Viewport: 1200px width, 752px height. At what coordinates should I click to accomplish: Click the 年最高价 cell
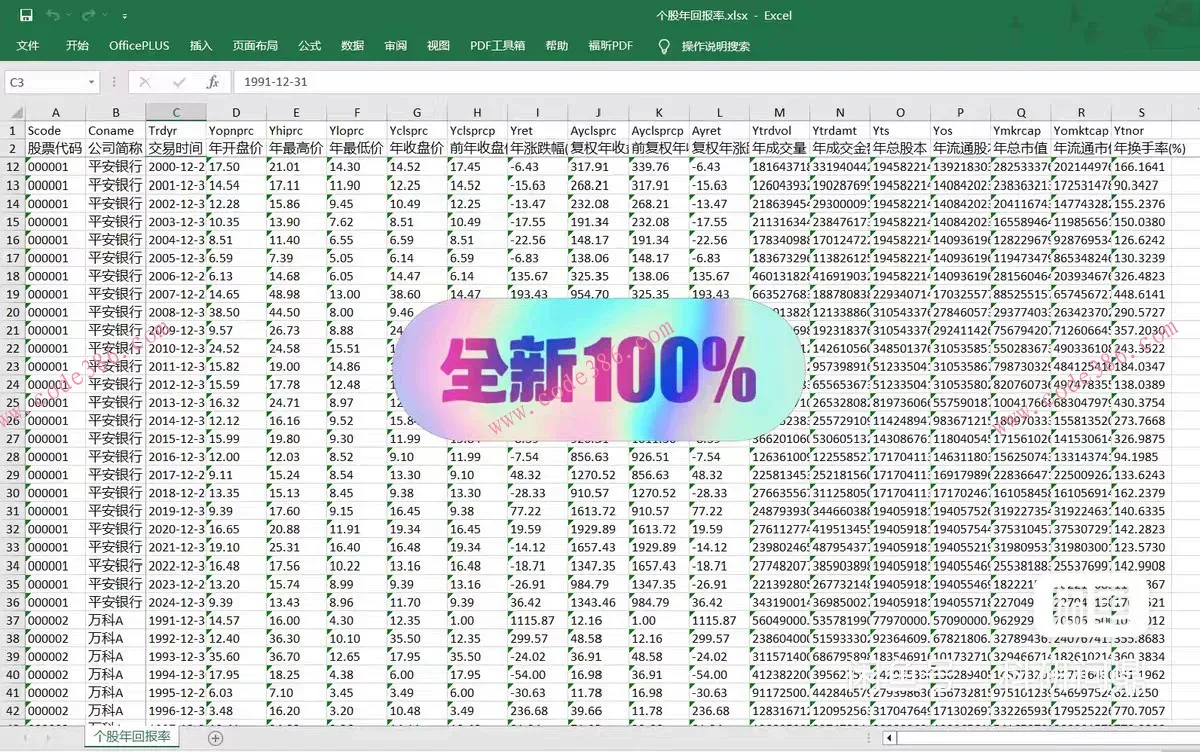(x=296, y=148)
